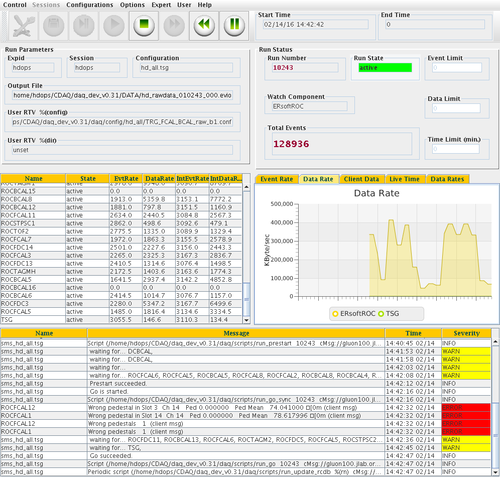Click the Event Limit input field
The width and height of the screenshot is (500, 477).
[x=457, y=68]
